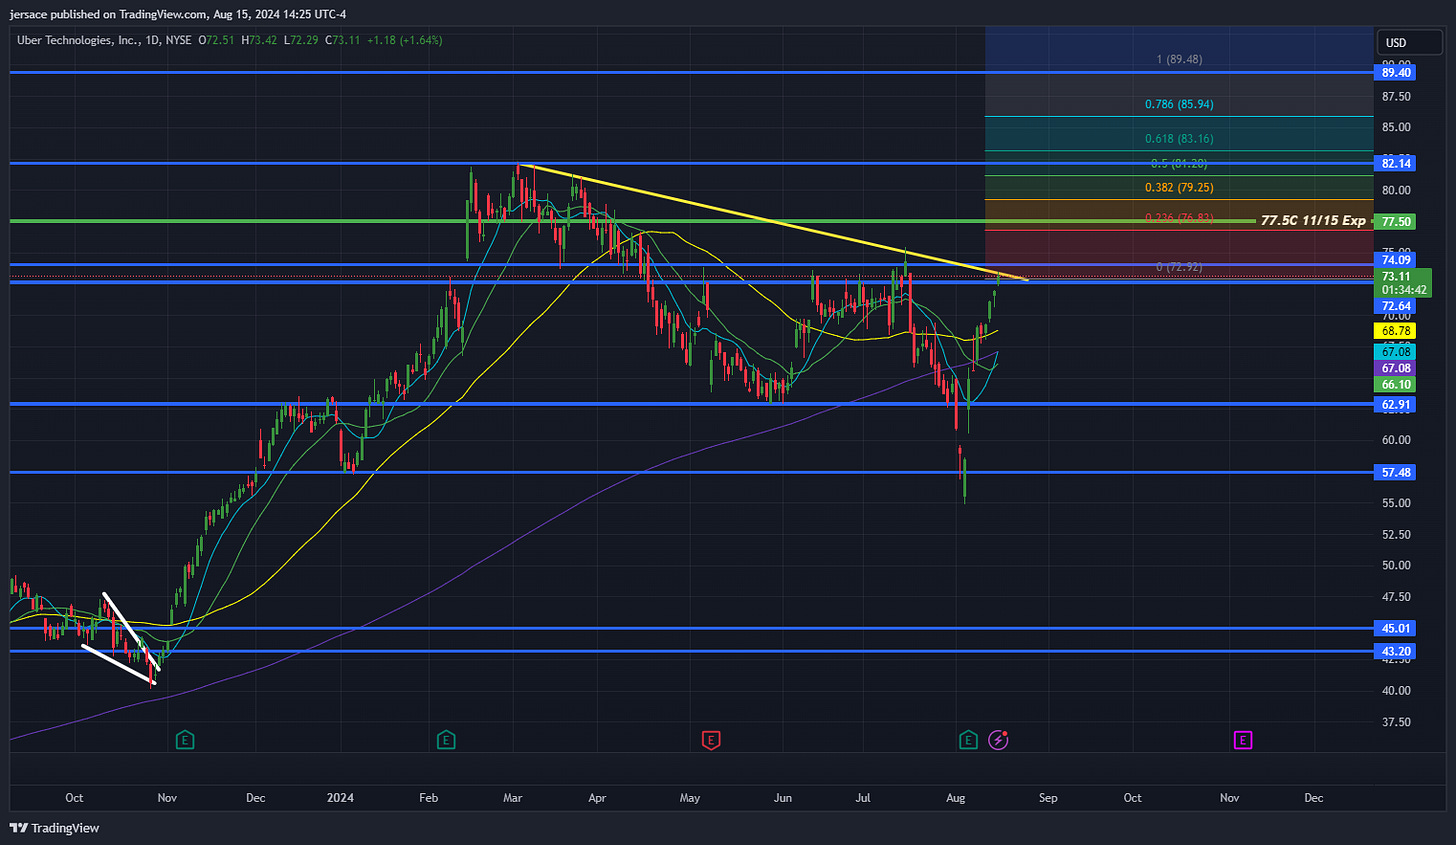Click the green 66.10 indicator label
1456x845 pixels.
pos(1396,385)
